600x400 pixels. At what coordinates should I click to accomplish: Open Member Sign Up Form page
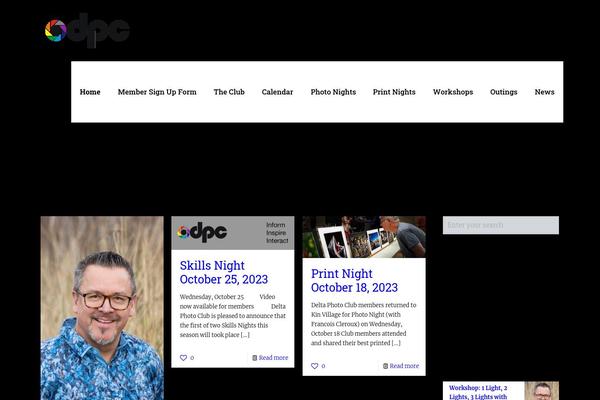[157, 92]
